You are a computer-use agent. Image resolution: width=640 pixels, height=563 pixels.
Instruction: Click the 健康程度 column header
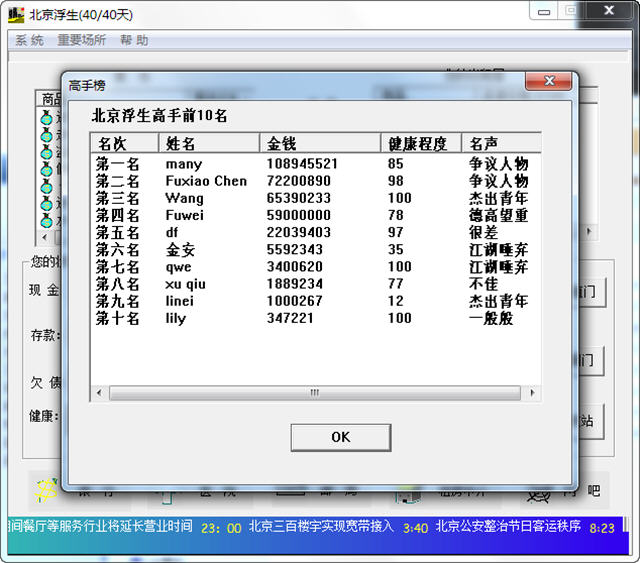coord(421,143)
